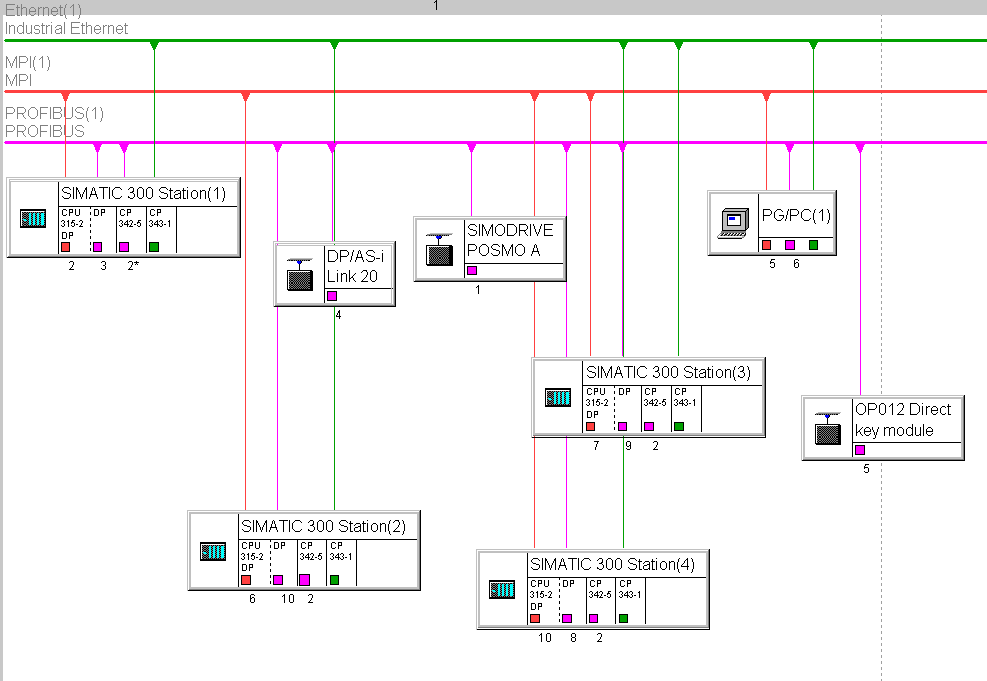
Task: Select the PG/PC(1) red MPI interface
Action: 766,245
